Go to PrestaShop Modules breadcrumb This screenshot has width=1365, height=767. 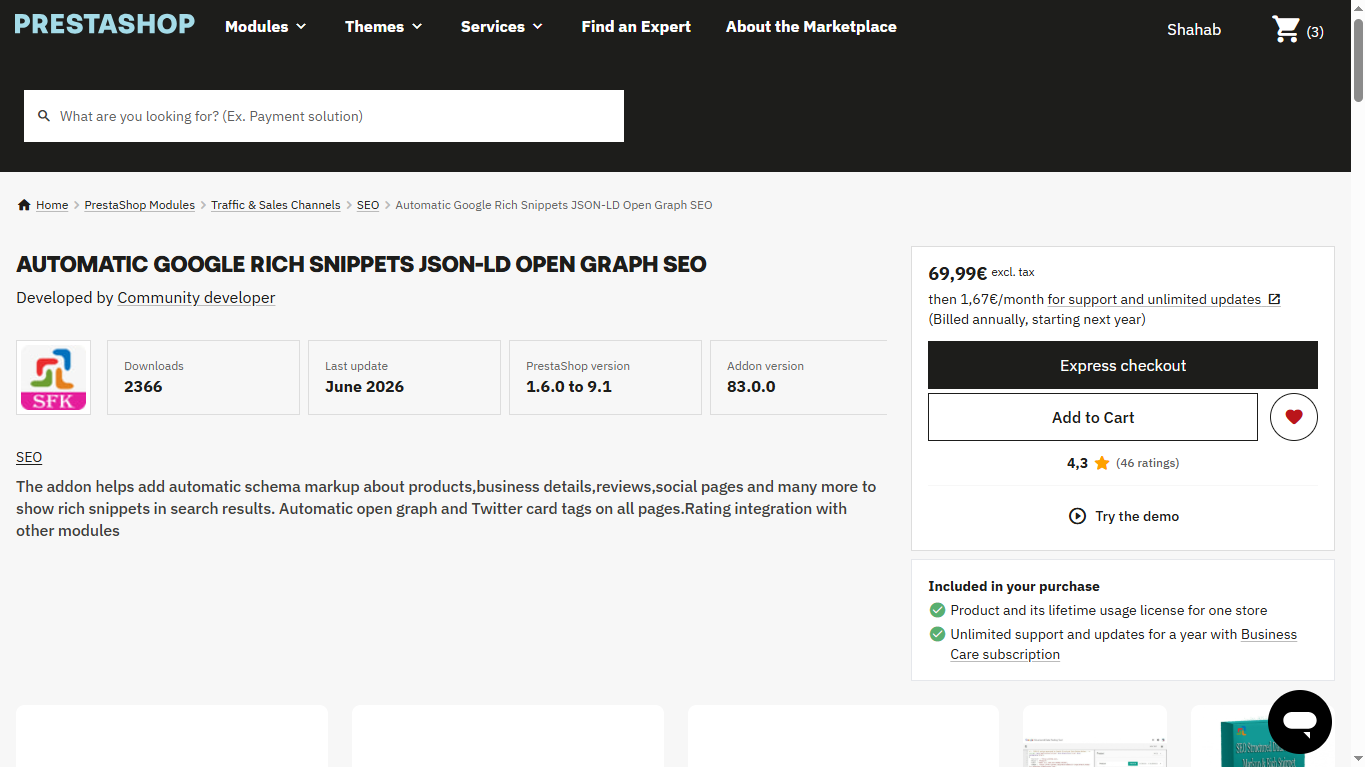tap(140, 205)
